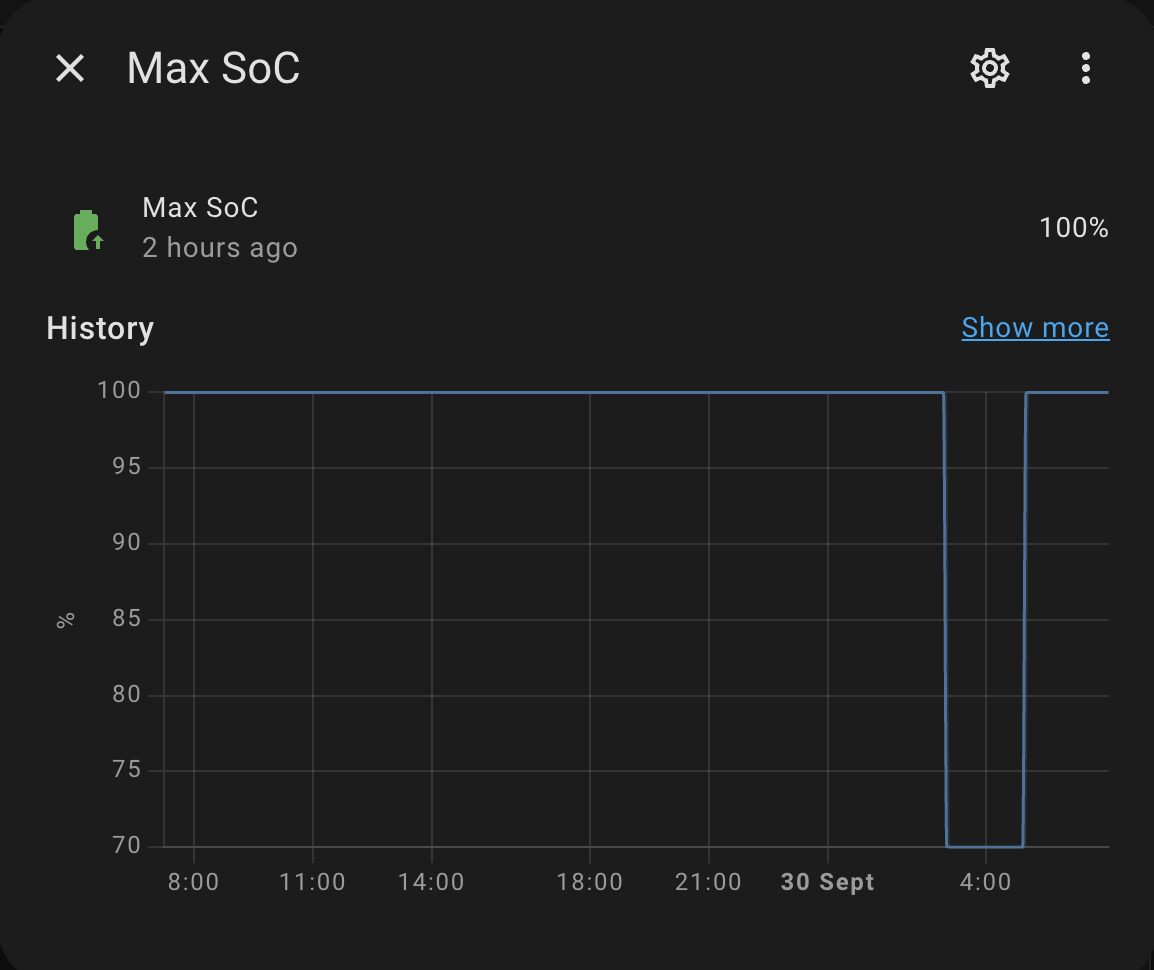
Task: Click the 30 Sept date label
Action: coord(827,882)
